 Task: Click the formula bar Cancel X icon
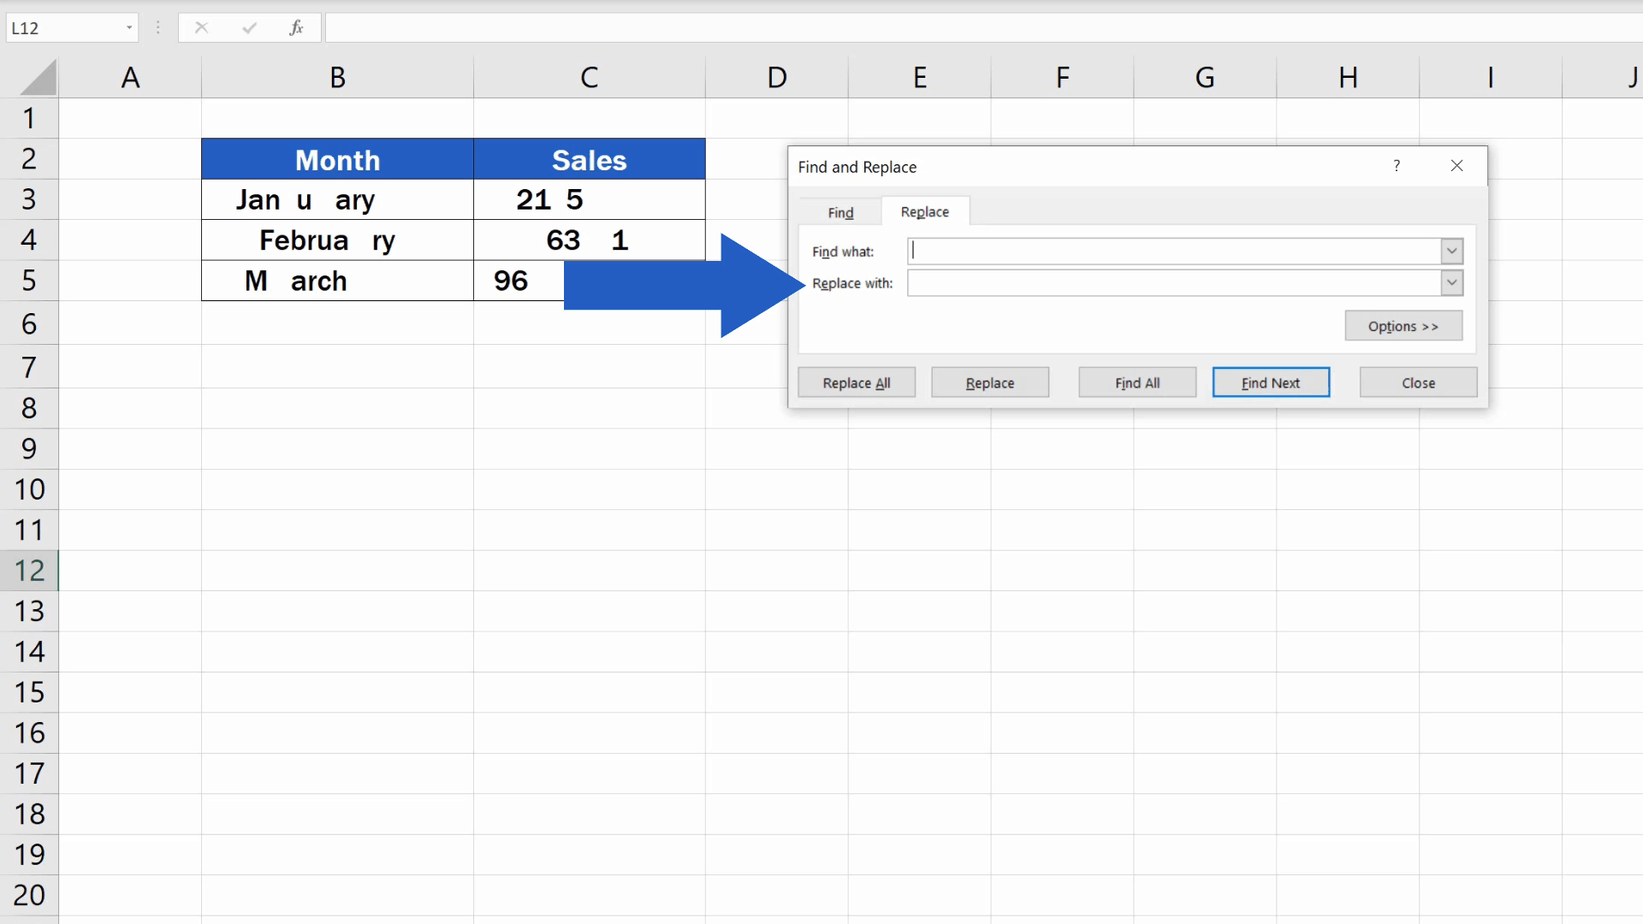click(x=201, y=28)
